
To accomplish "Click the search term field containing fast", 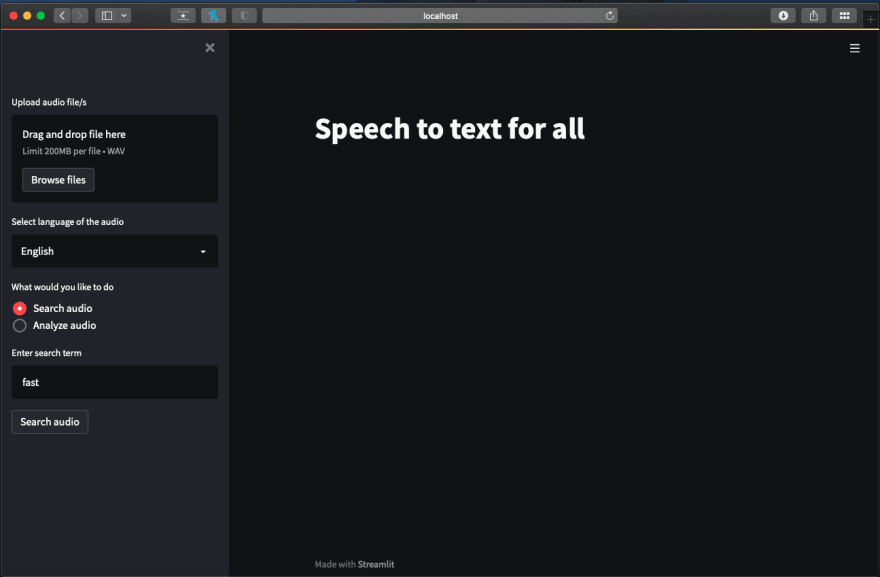I will (114, 382).
